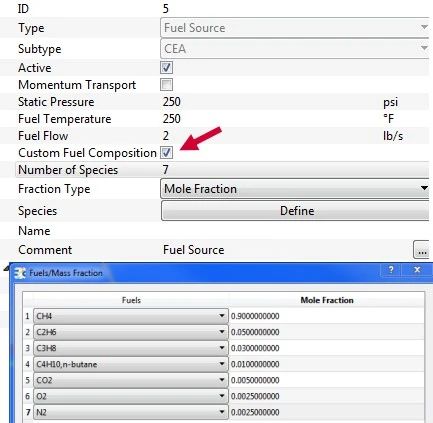The width and height of the screenshot is (433, 423).
Task: Enable the Momentum Transport checkbox
Action: 166,85
